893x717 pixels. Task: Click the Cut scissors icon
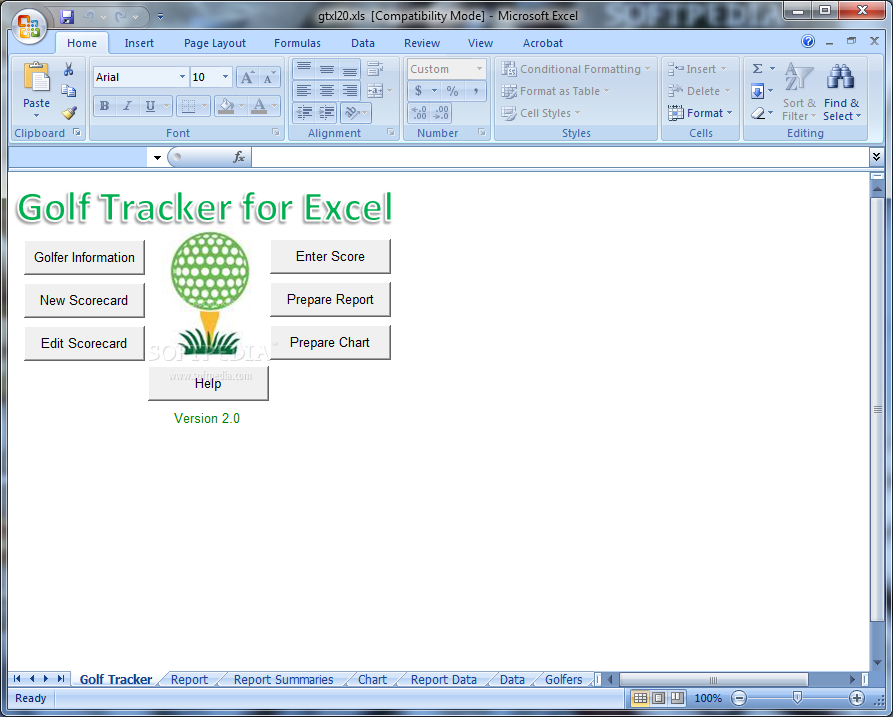tap(69, 69)
